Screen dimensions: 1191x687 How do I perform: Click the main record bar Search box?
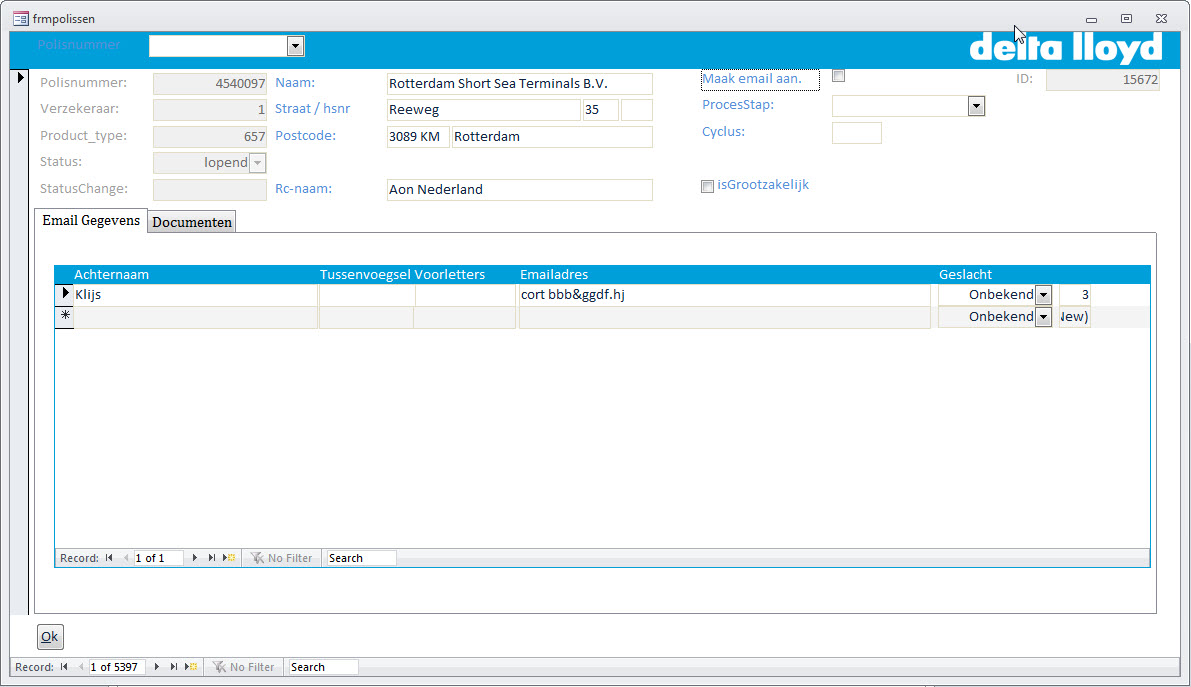tap(323, 666)
